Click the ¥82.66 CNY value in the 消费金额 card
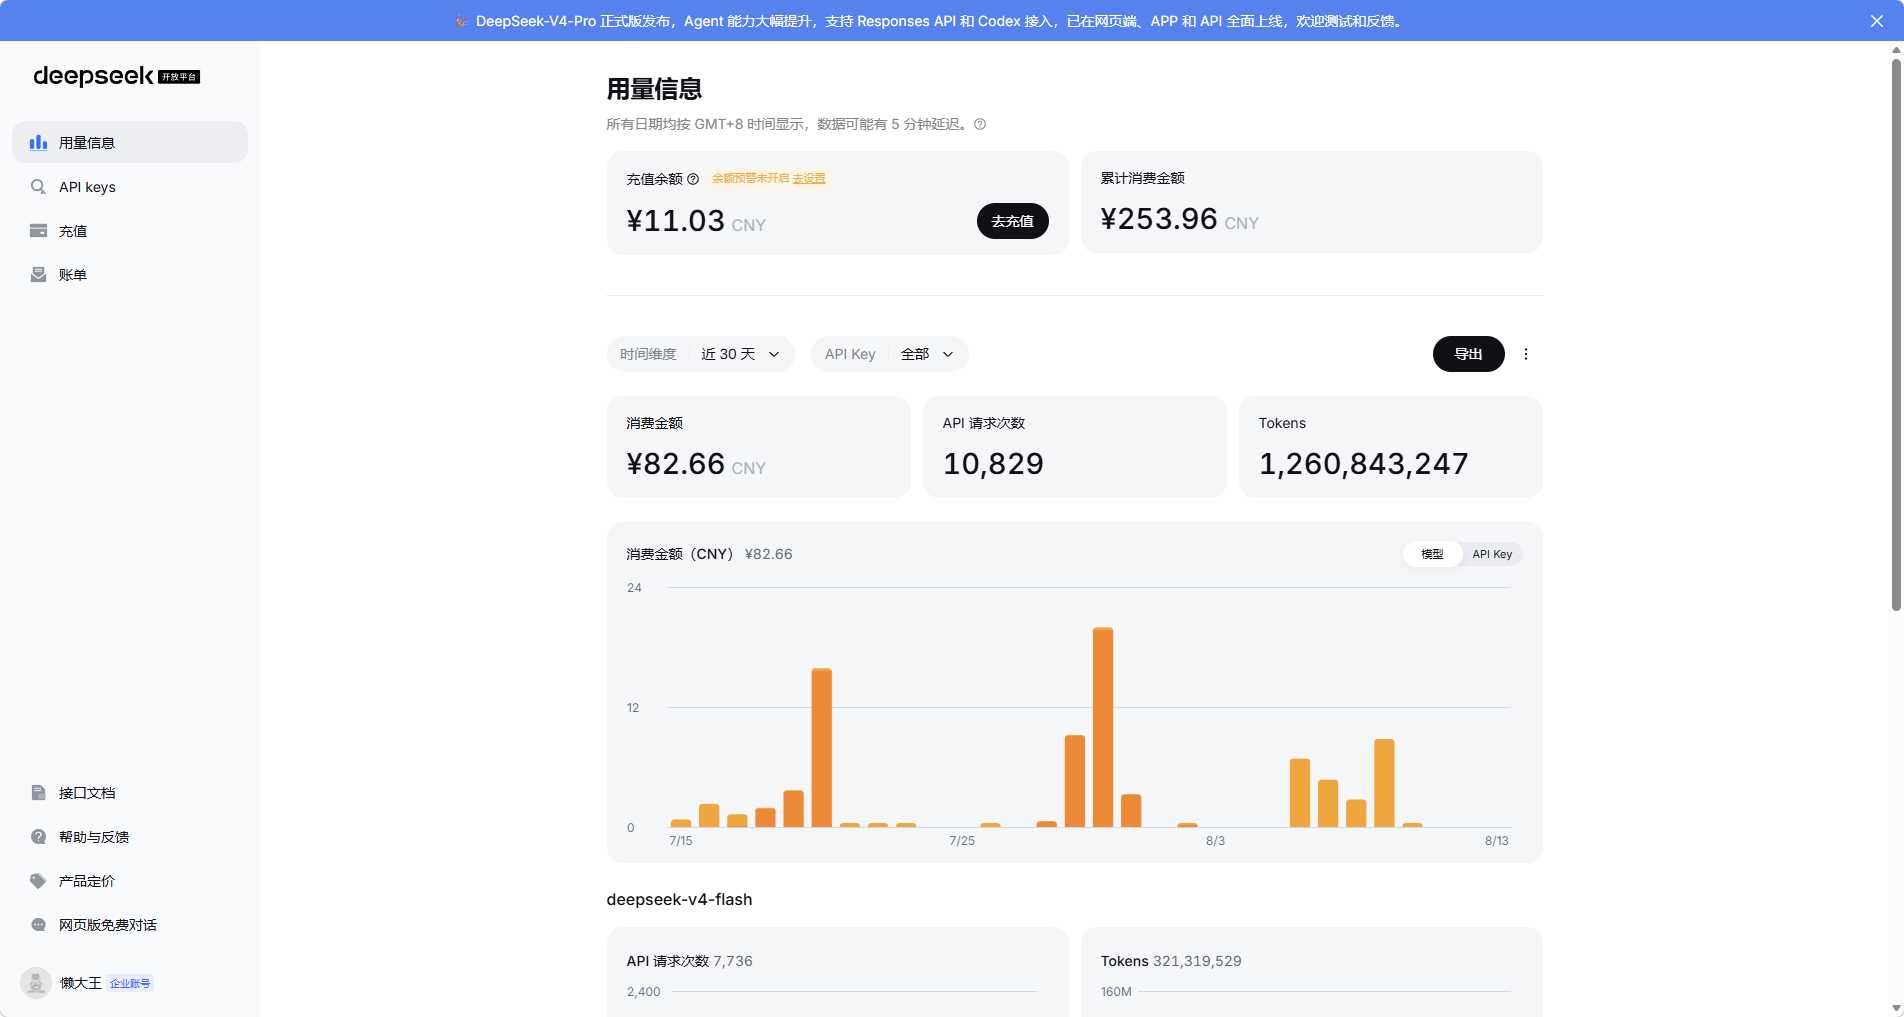The width and height of the screenshot is (1904, 1017). (696, 464)
